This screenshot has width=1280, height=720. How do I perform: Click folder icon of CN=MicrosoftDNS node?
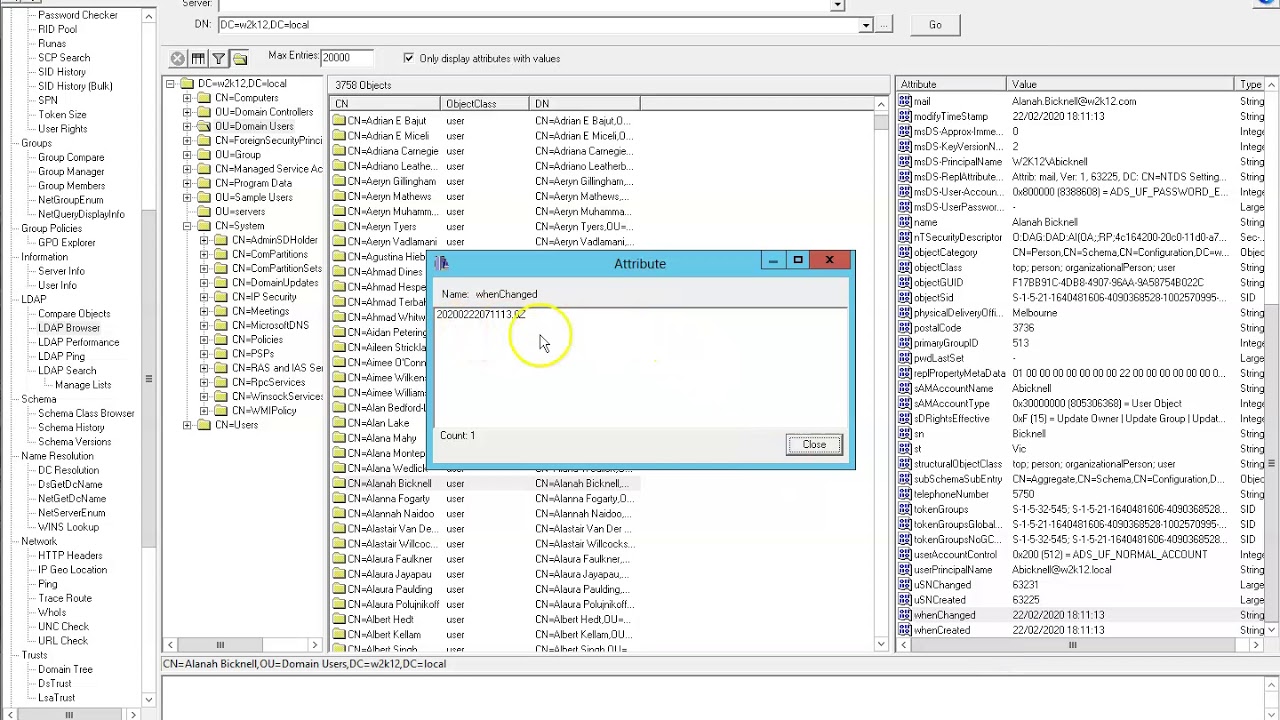pyautogui.click(x=221, y=325)
